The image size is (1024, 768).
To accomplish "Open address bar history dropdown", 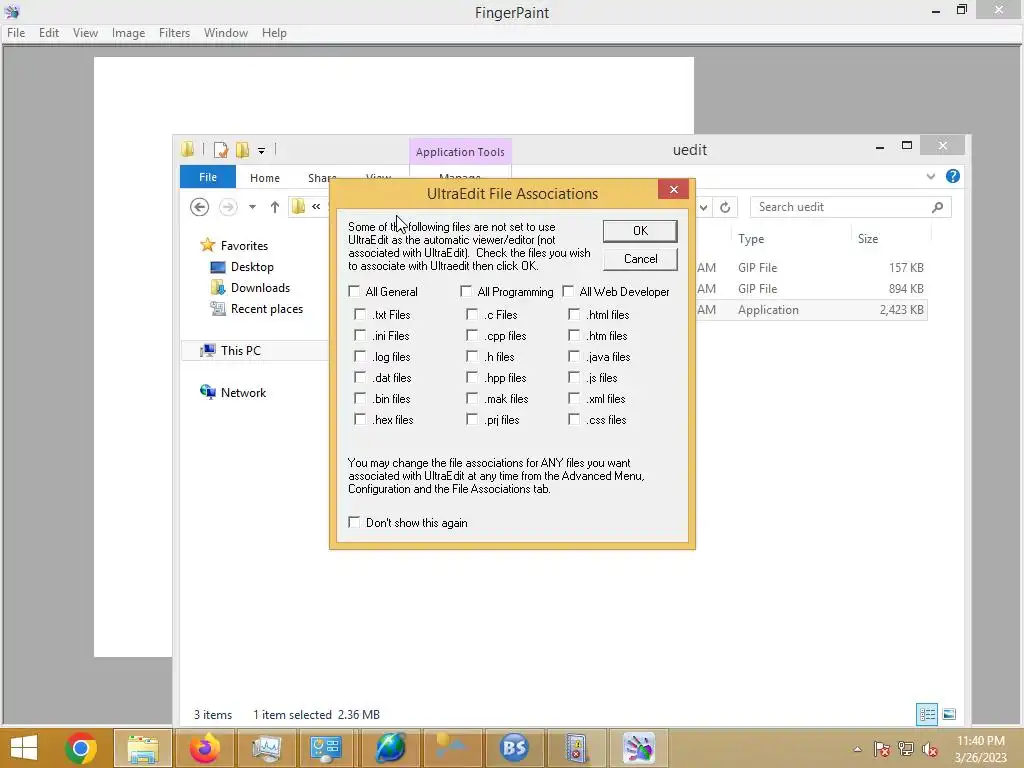I will click(x=703, y=207).
